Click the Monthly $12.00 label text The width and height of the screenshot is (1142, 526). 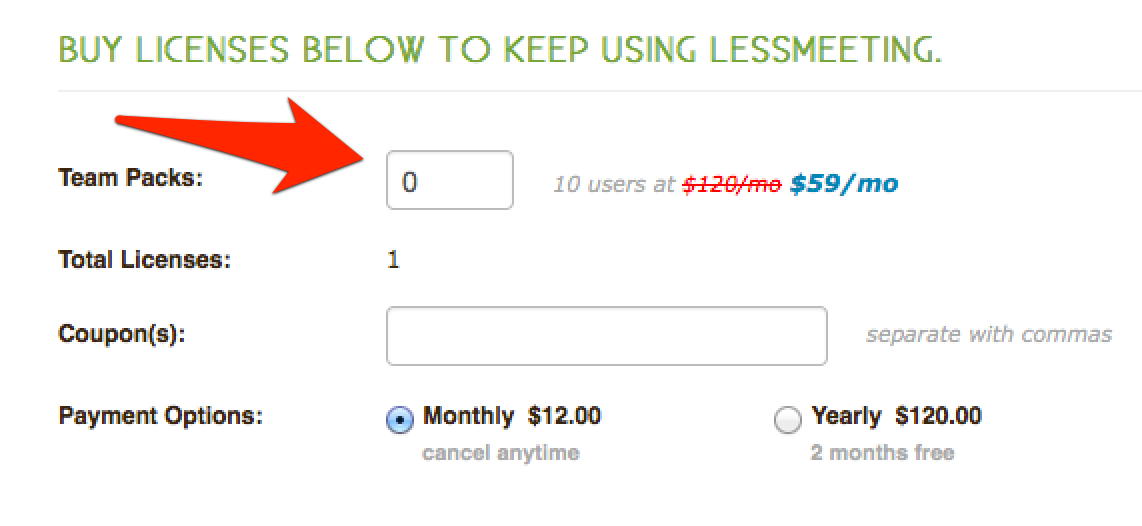click(512, 416)
